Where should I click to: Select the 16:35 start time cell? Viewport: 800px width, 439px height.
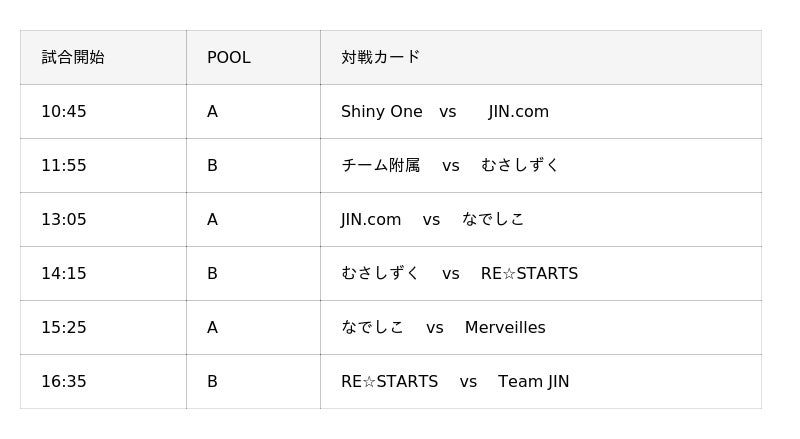[64, 382]
